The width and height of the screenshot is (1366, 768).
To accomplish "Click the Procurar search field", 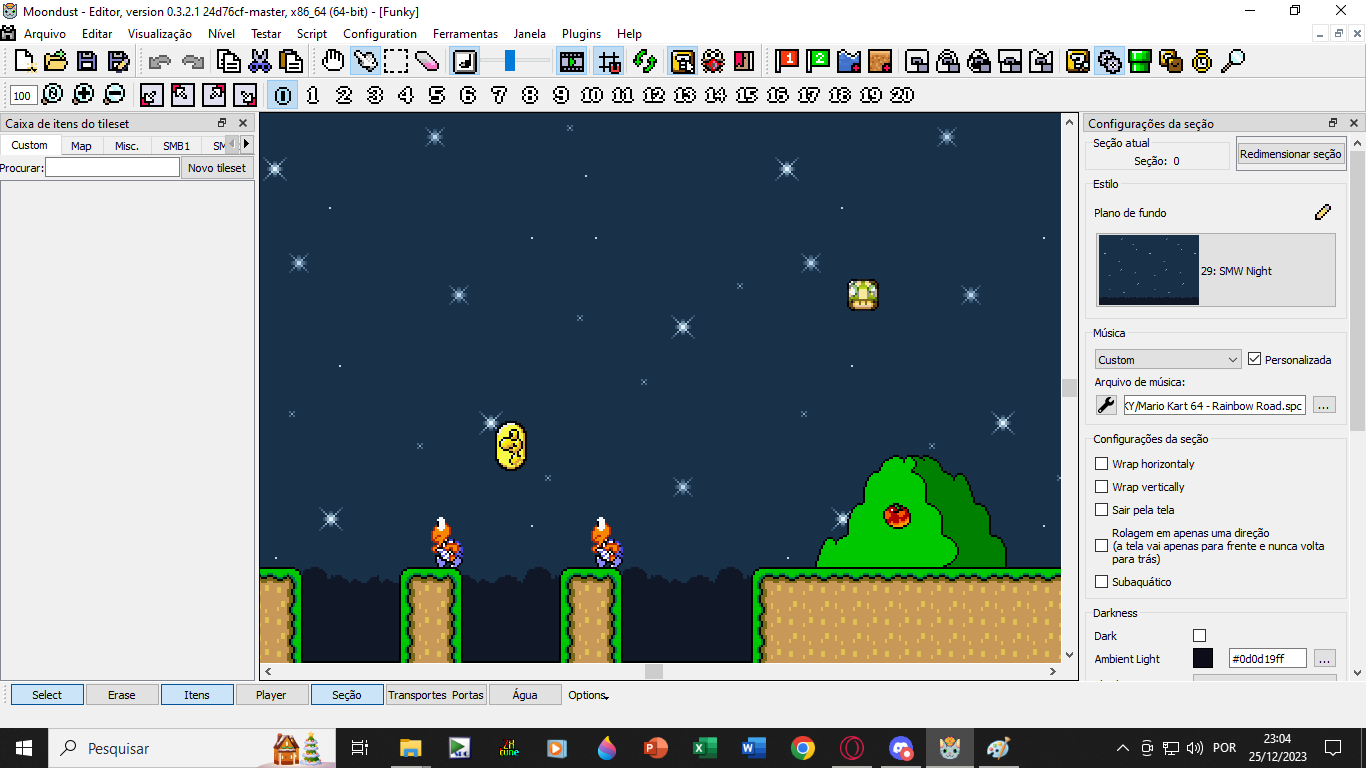I will (x=112, y=168).
